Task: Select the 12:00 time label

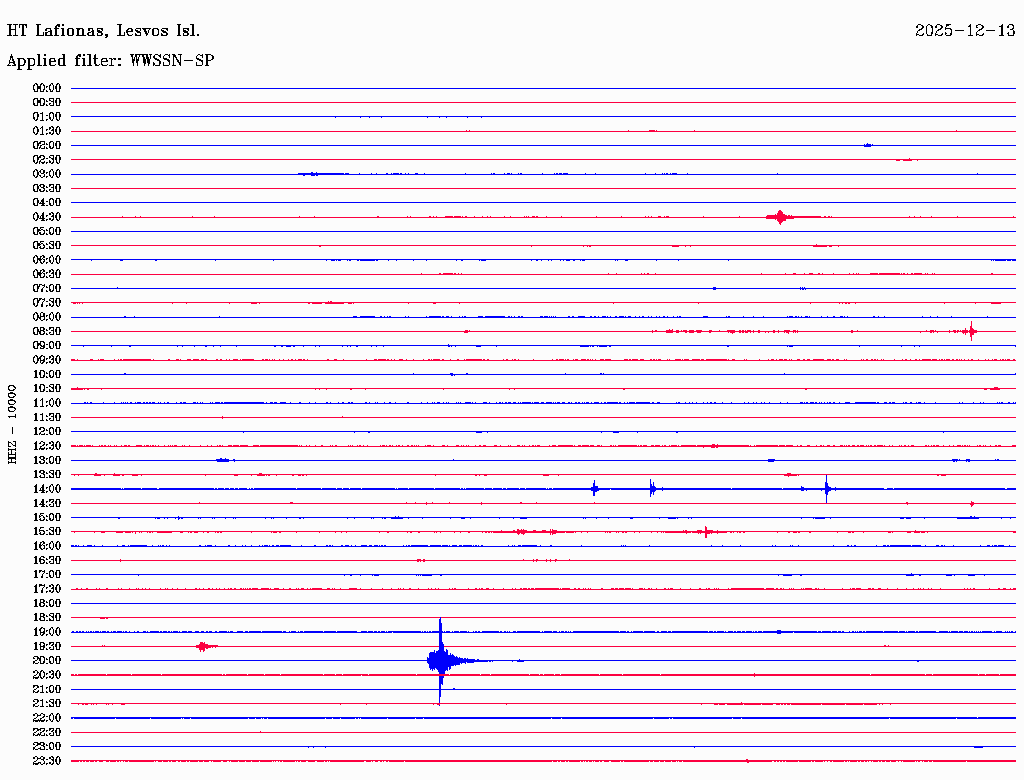Action: click(x=47, y=432)
